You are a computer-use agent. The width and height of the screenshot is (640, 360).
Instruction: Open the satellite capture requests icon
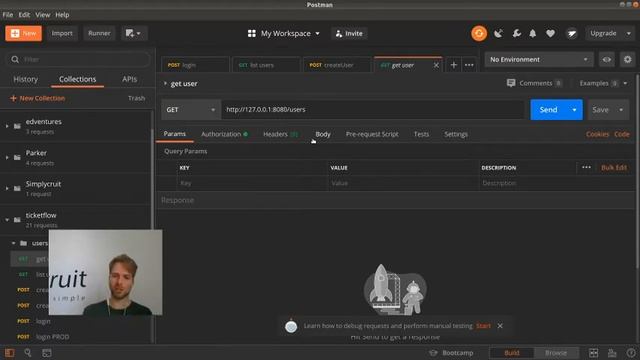tap(498, 33)
